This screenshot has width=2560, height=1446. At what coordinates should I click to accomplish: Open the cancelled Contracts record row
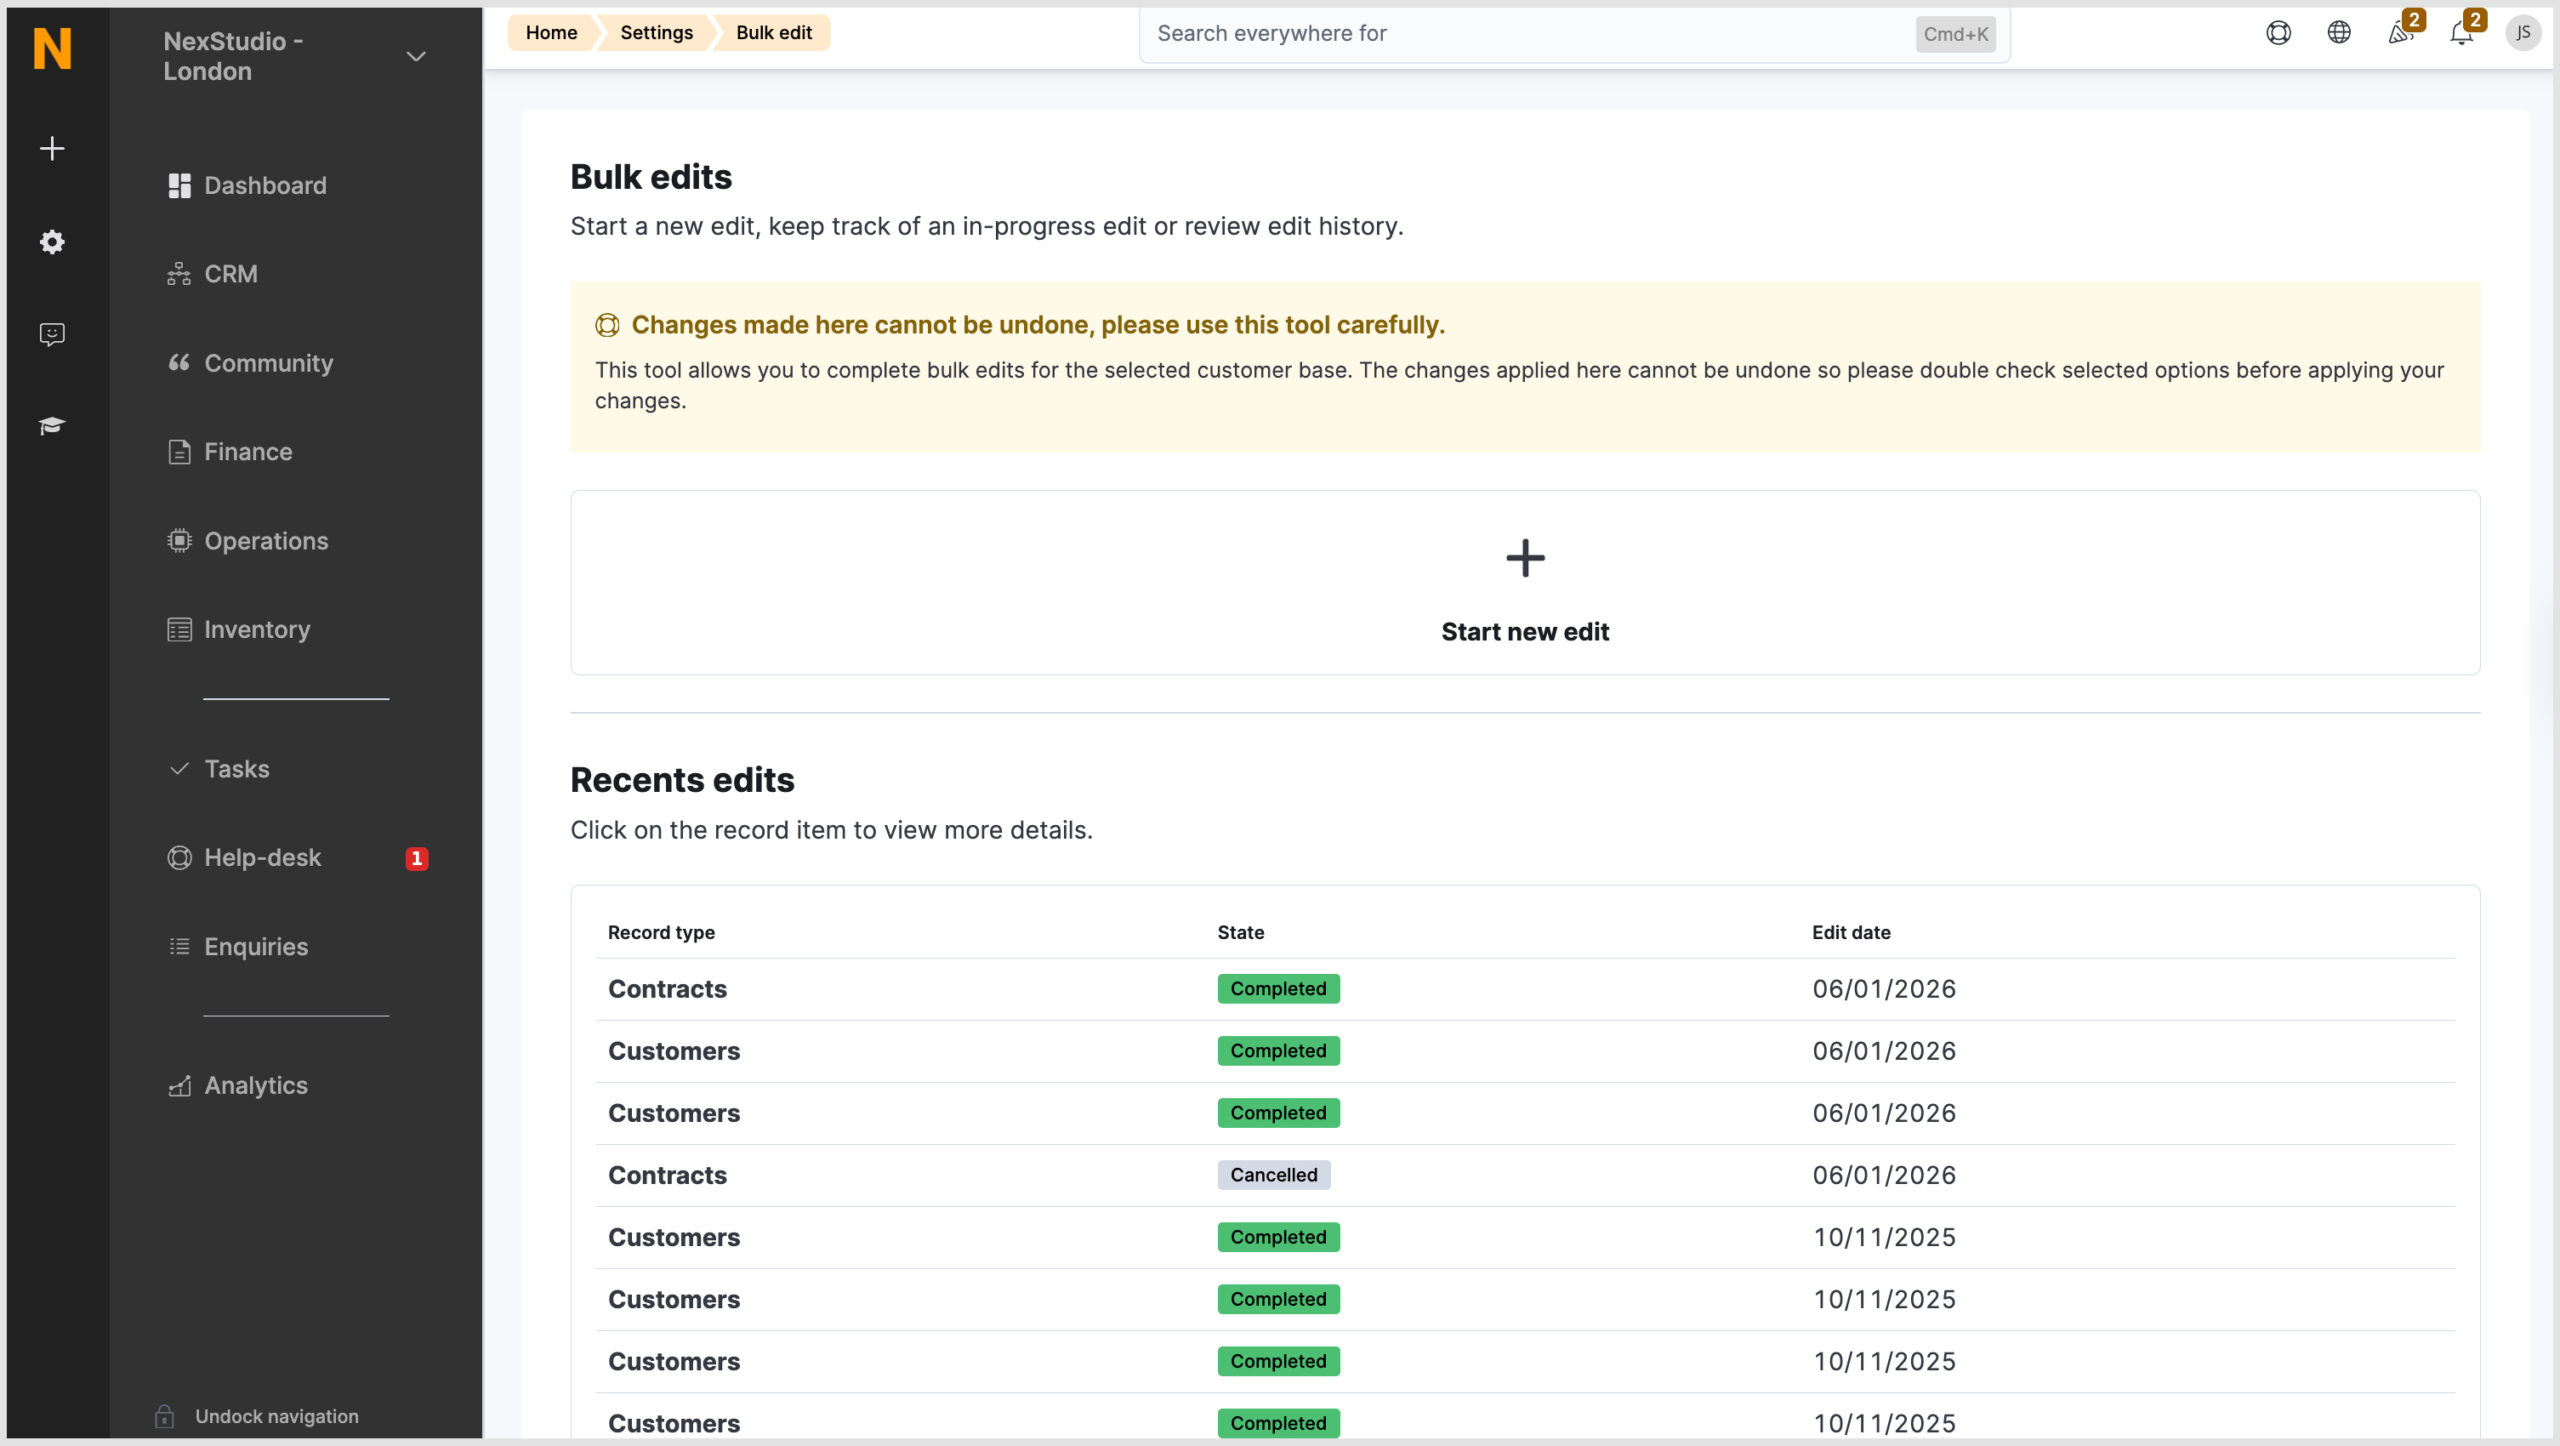1525,1175
